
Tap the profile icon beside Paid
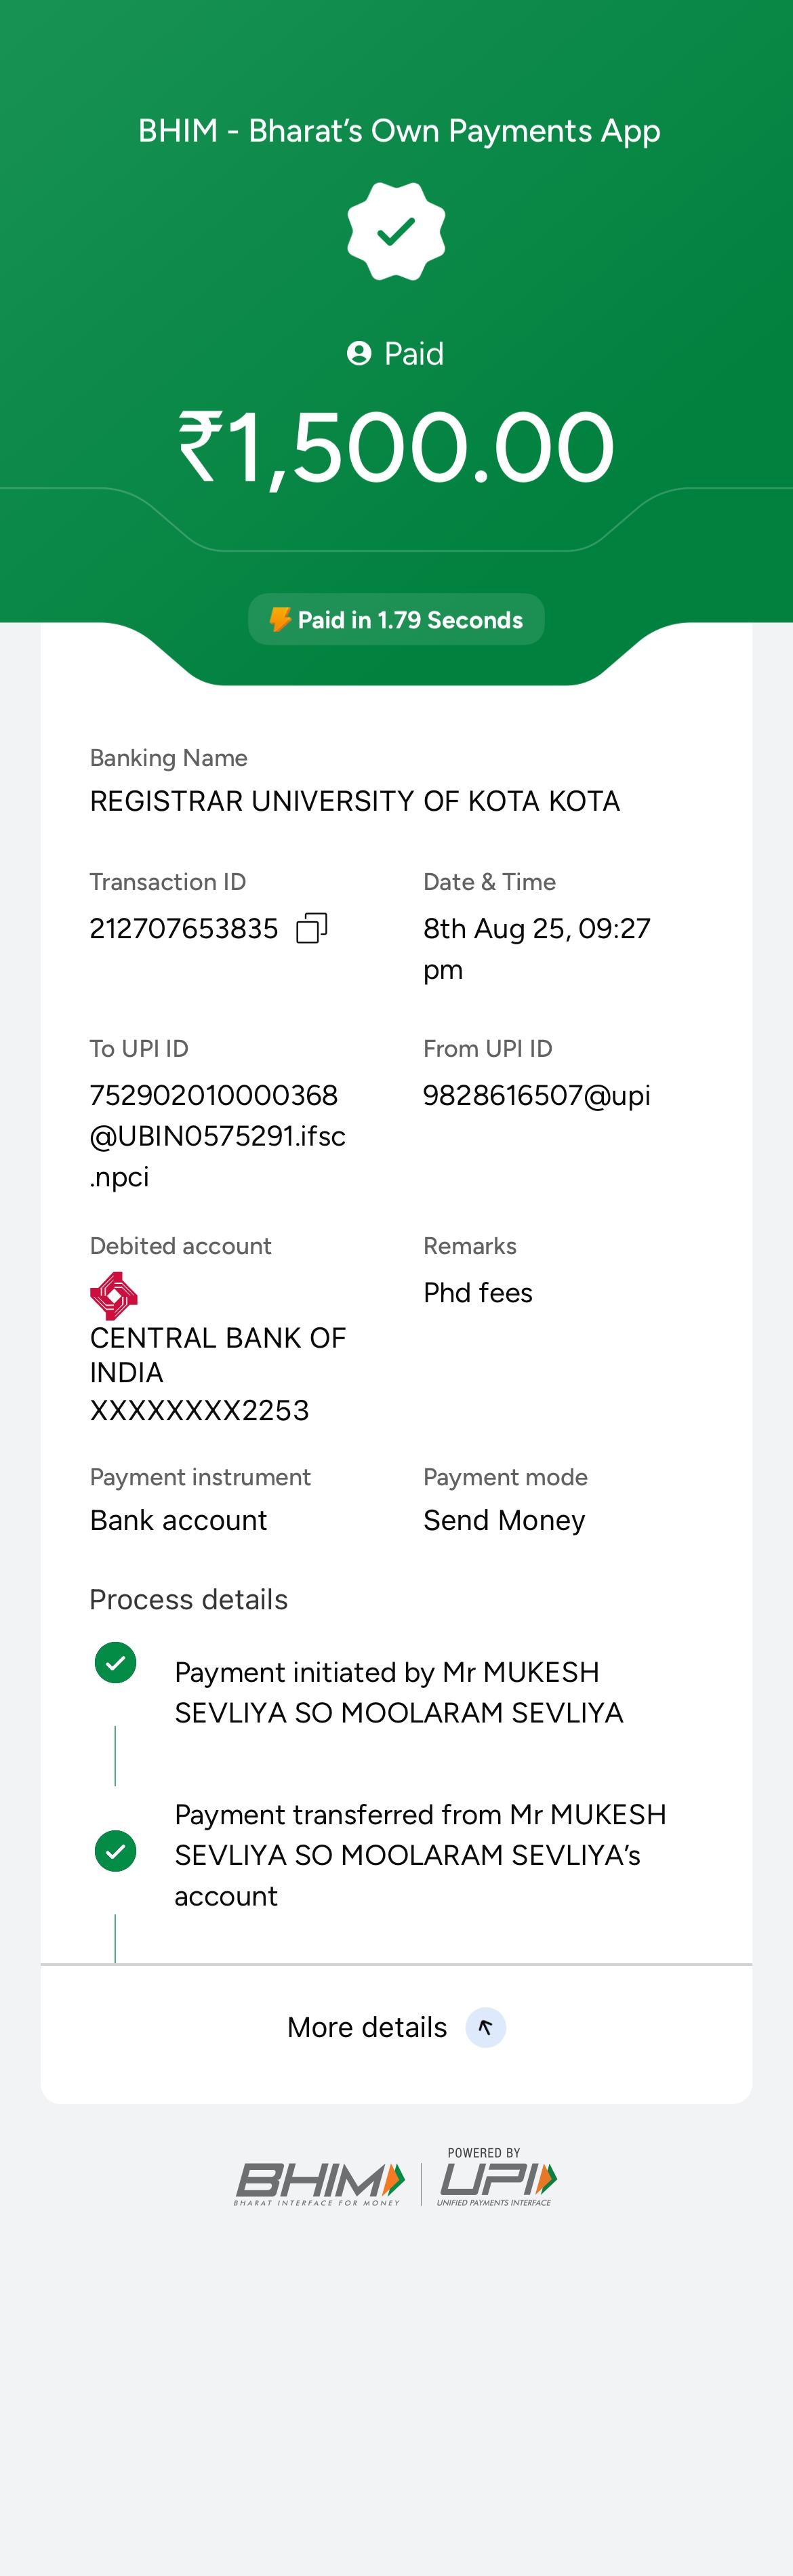click(x=359, y=353)
